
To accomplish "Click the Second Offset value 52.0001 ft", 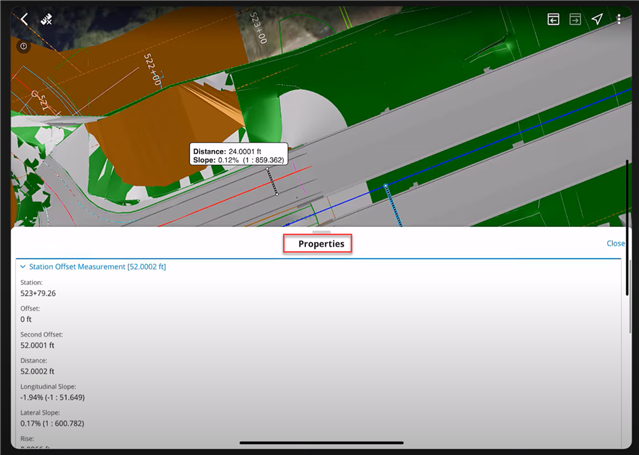I will click(43, 345).
